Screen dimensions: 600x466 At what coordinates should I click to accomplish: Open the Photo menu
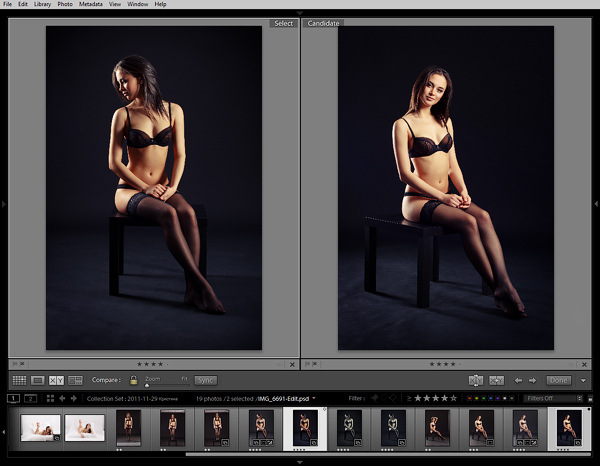[65, 4]
